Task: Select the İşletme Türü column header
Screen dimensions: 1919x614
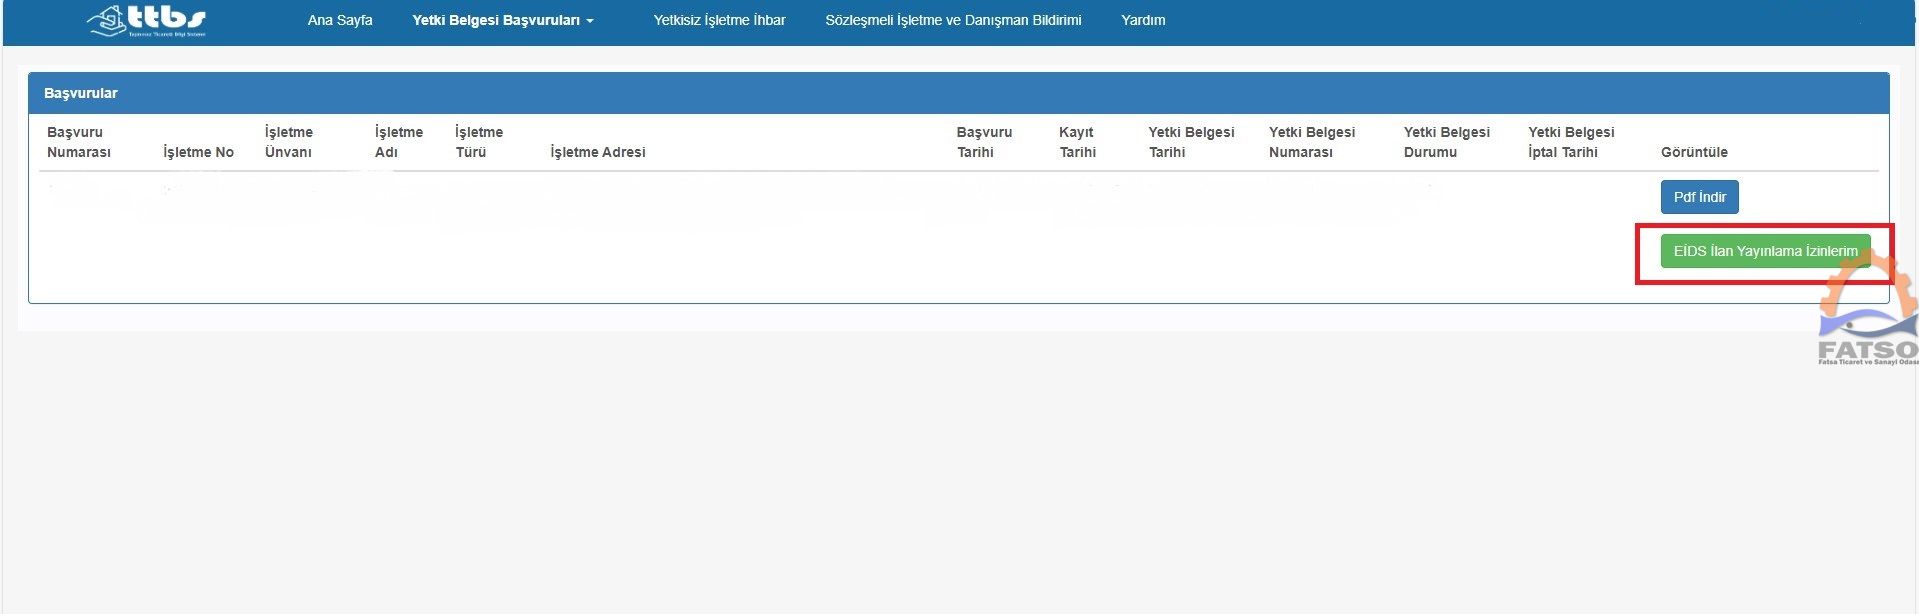Action: [x=479, y=142]
